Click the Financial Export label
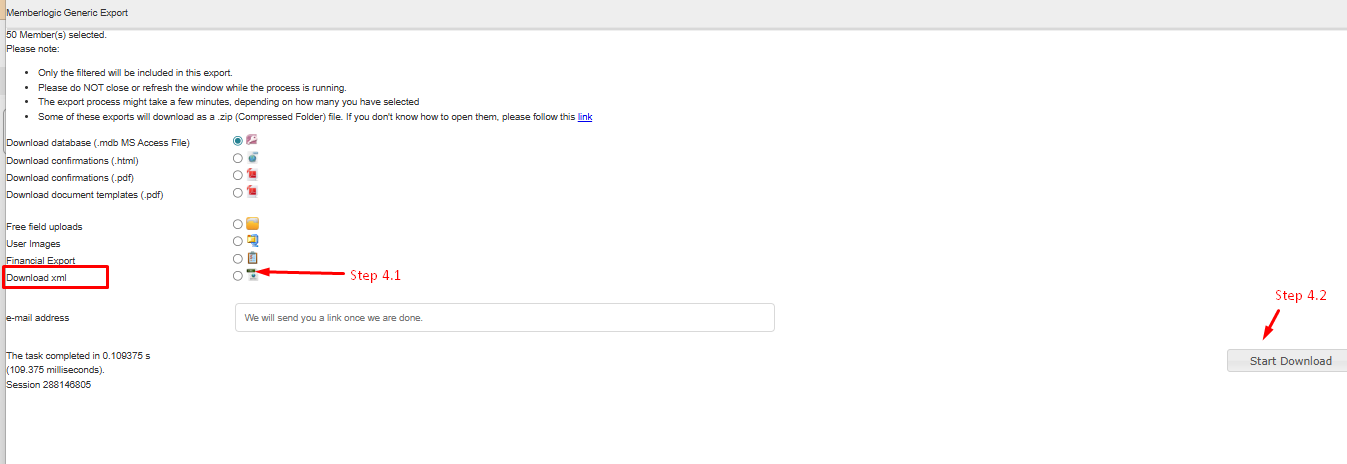The width and height of the screenshot is (1347, 464). (41, 261)
